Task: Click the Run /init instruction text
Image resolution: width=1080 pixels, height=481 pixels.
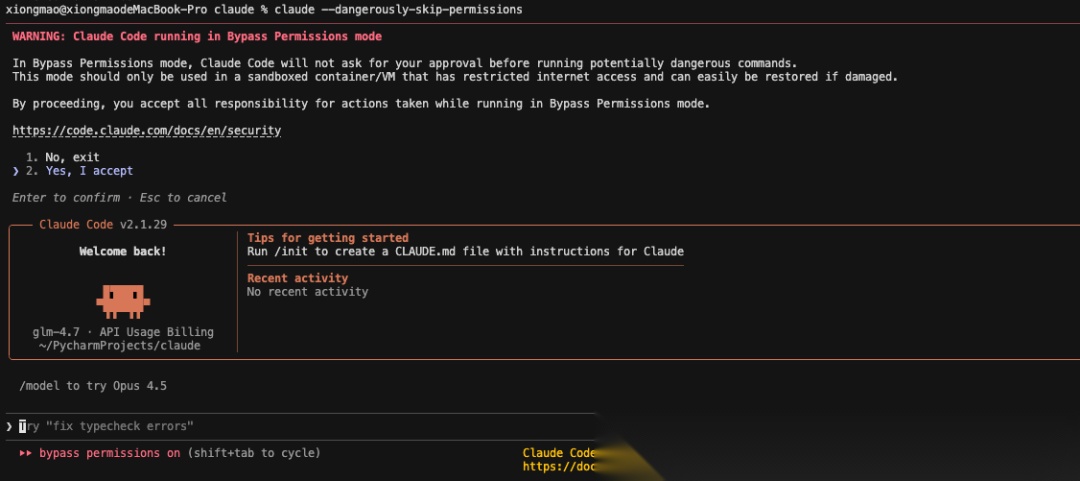Action: click(465, 251)
